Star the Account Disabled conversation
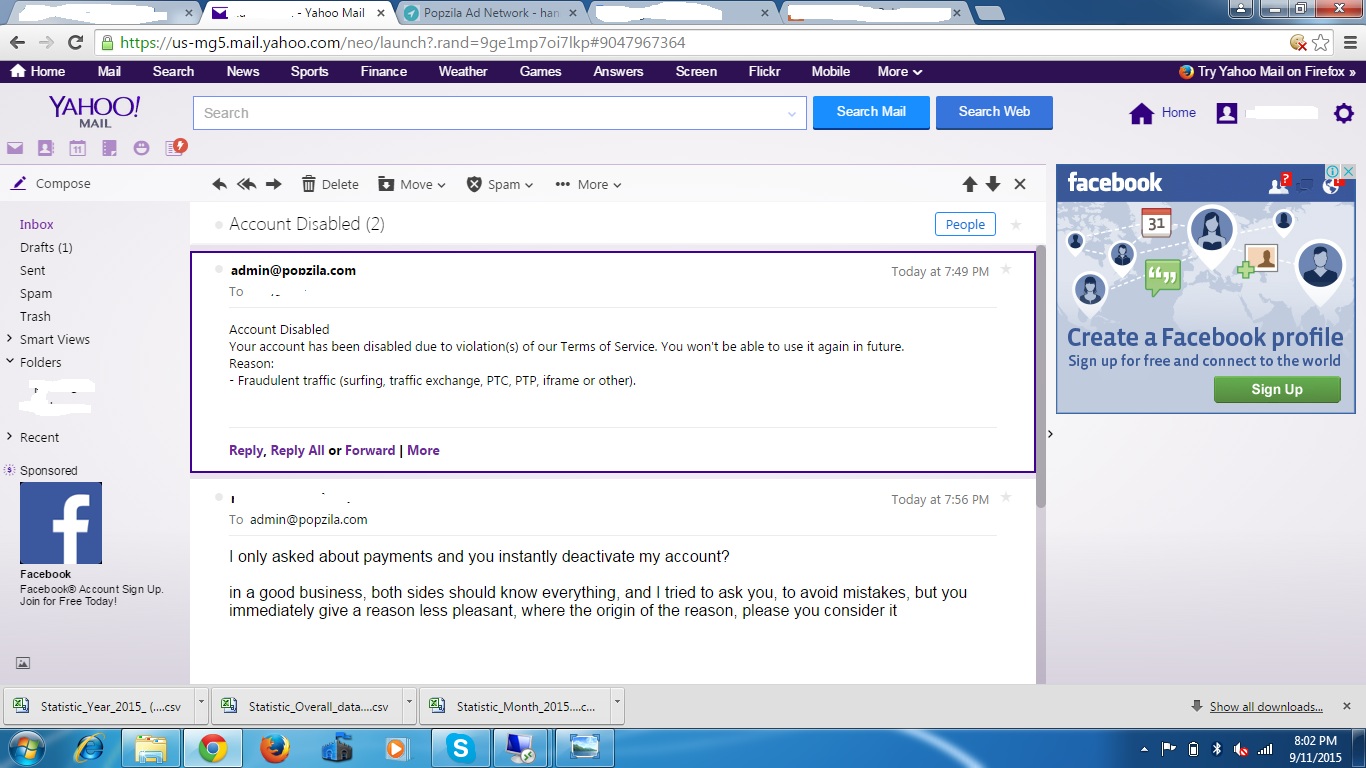The width and height of the screenshot is (1366, 768). pyautogui.click(x=1016, y=225)
